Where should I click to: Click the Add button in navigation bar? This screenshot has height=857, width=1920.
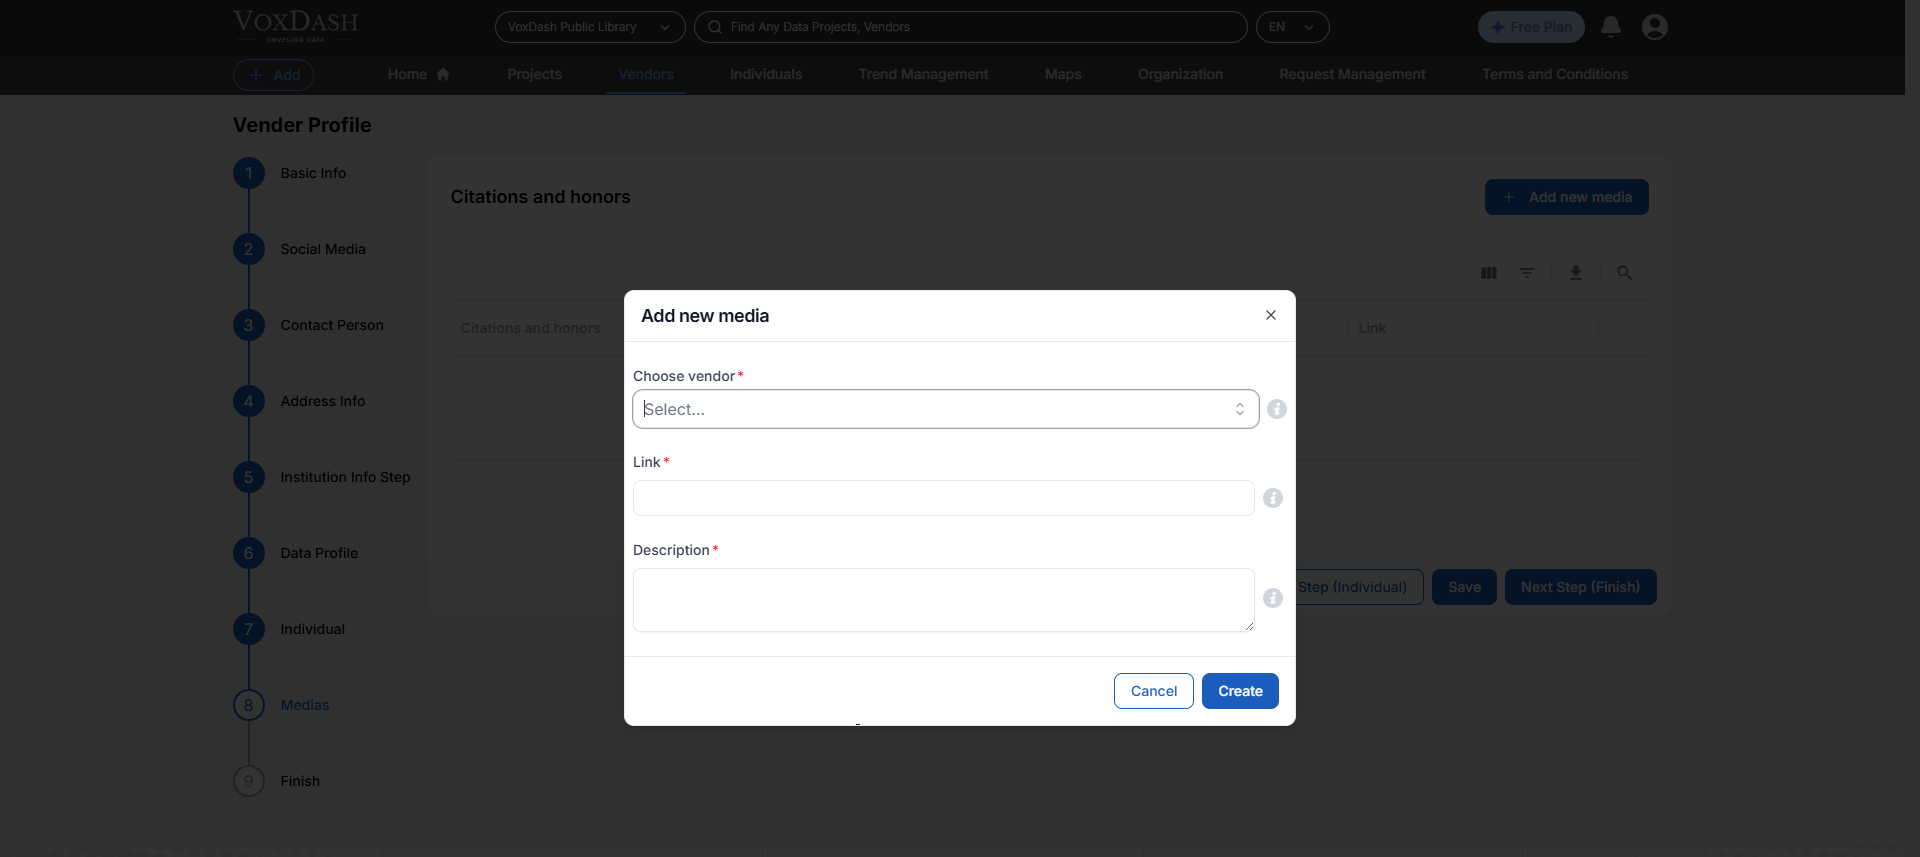point(273,75)
